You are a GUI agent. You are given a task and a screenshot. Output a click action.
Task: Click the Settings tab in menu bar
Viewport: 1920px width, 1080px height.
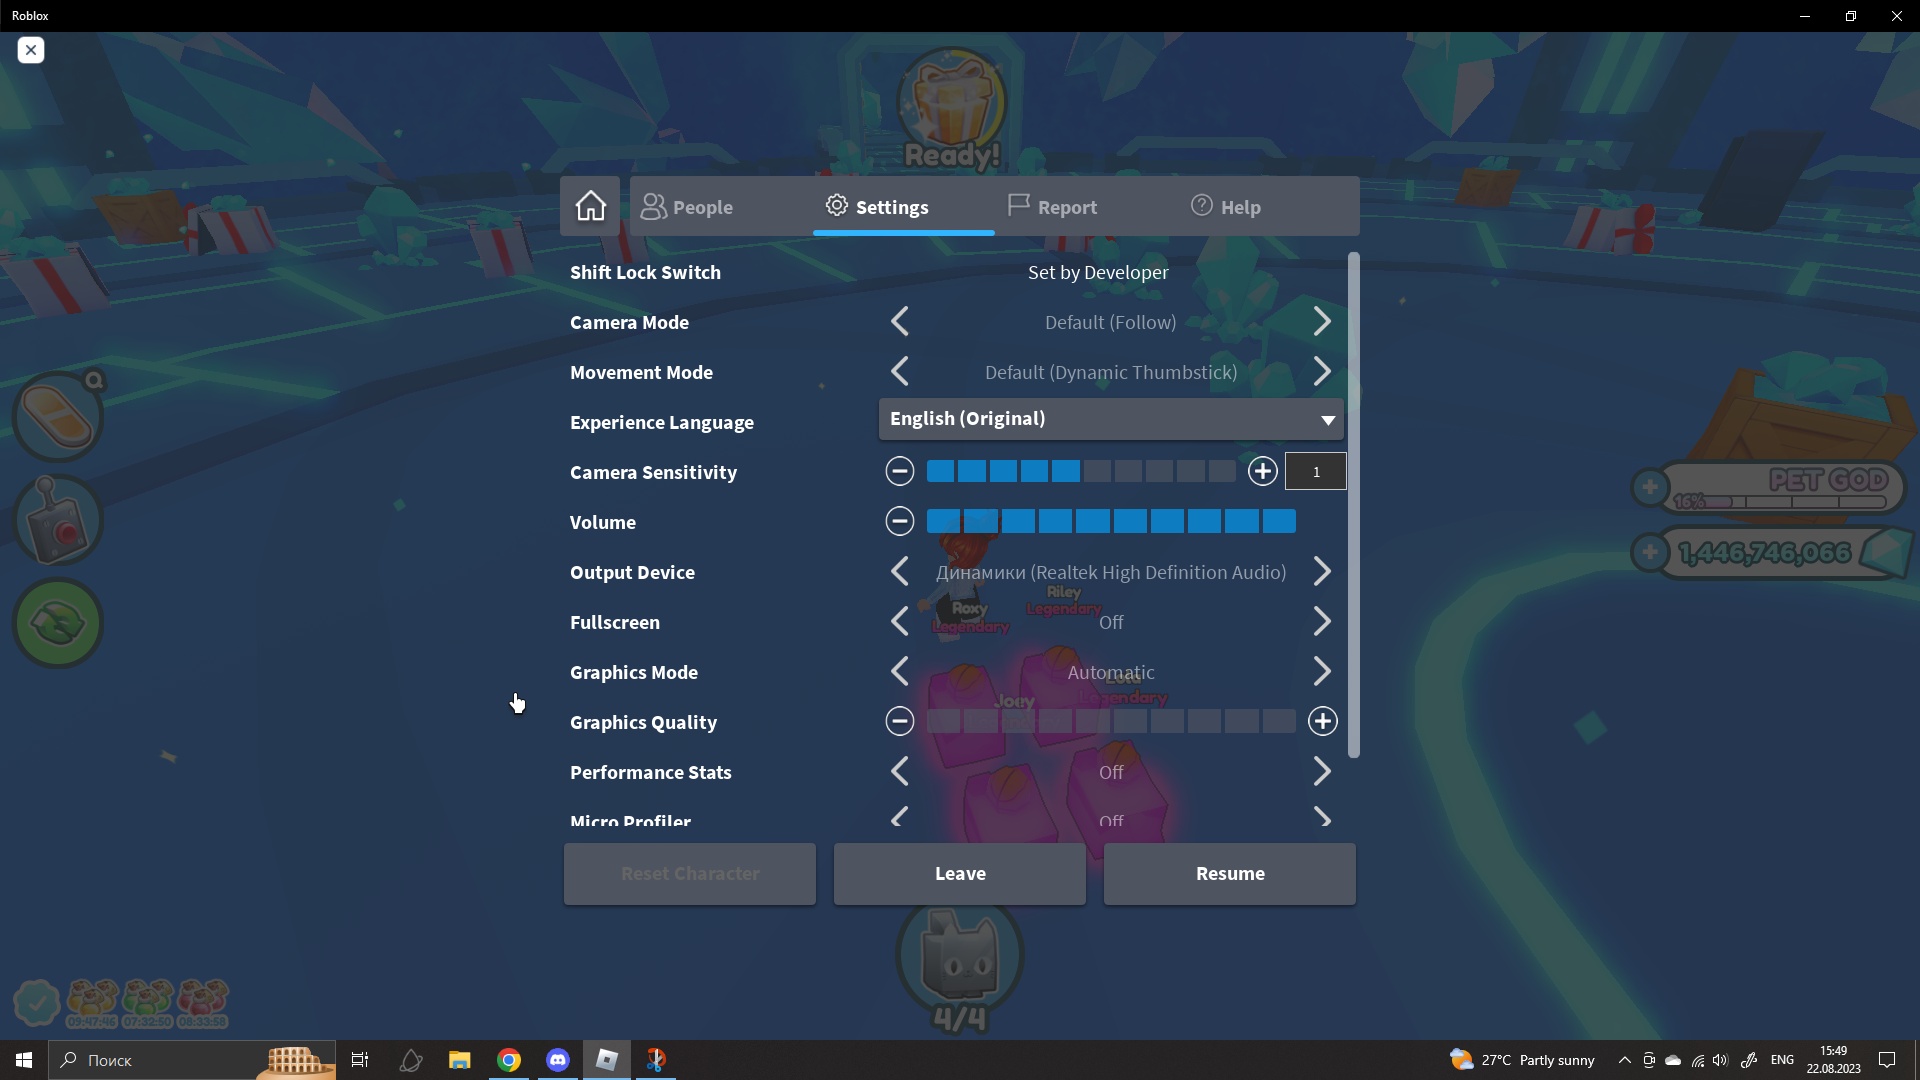[876, 206]
